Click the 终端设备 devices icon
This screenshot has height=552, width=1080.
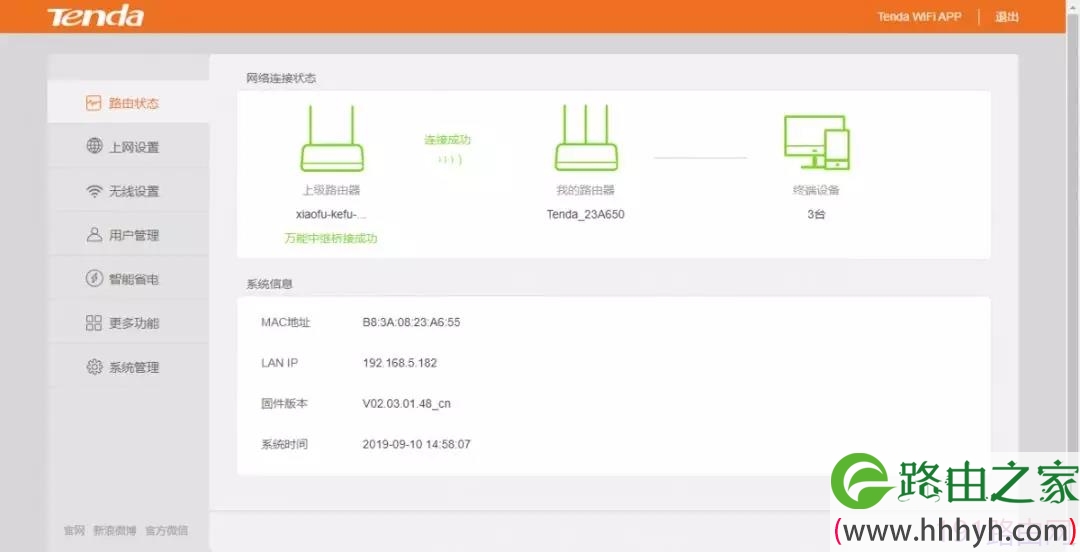[x=817, y=142]
